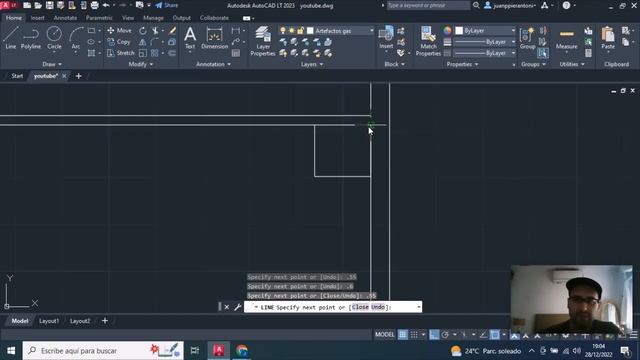Click the Insert block icon
The width and height of the screenshot is (640, 360).
386,38
